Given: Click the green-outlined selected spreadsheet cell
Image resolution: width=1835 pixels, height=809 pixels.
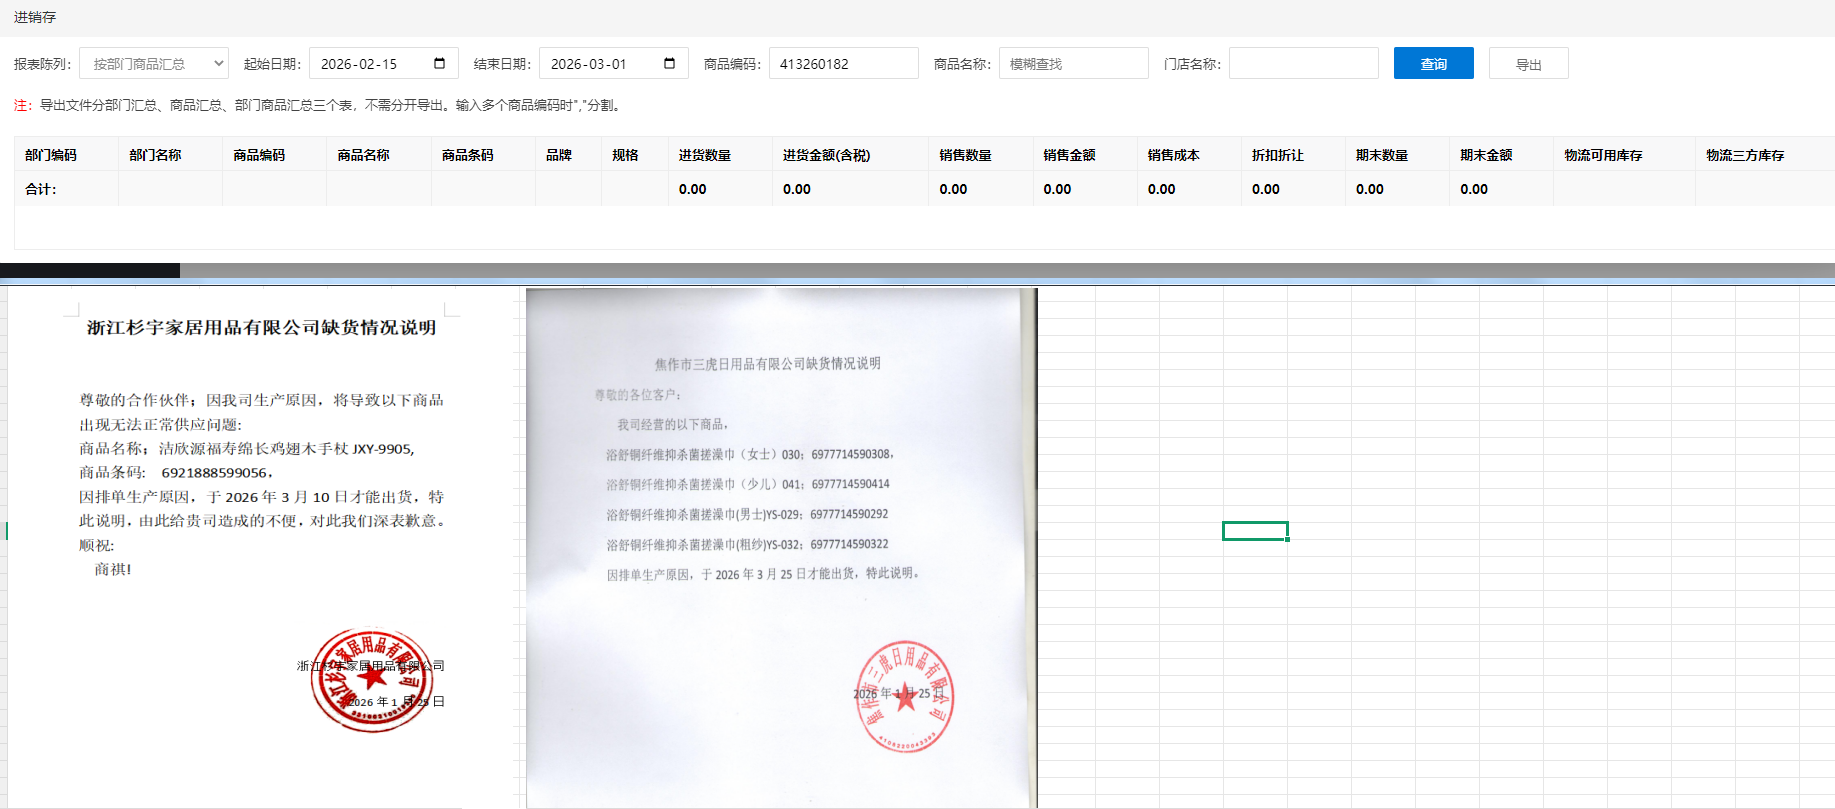Looking at the screenshot, I should tap(1255, 531).
